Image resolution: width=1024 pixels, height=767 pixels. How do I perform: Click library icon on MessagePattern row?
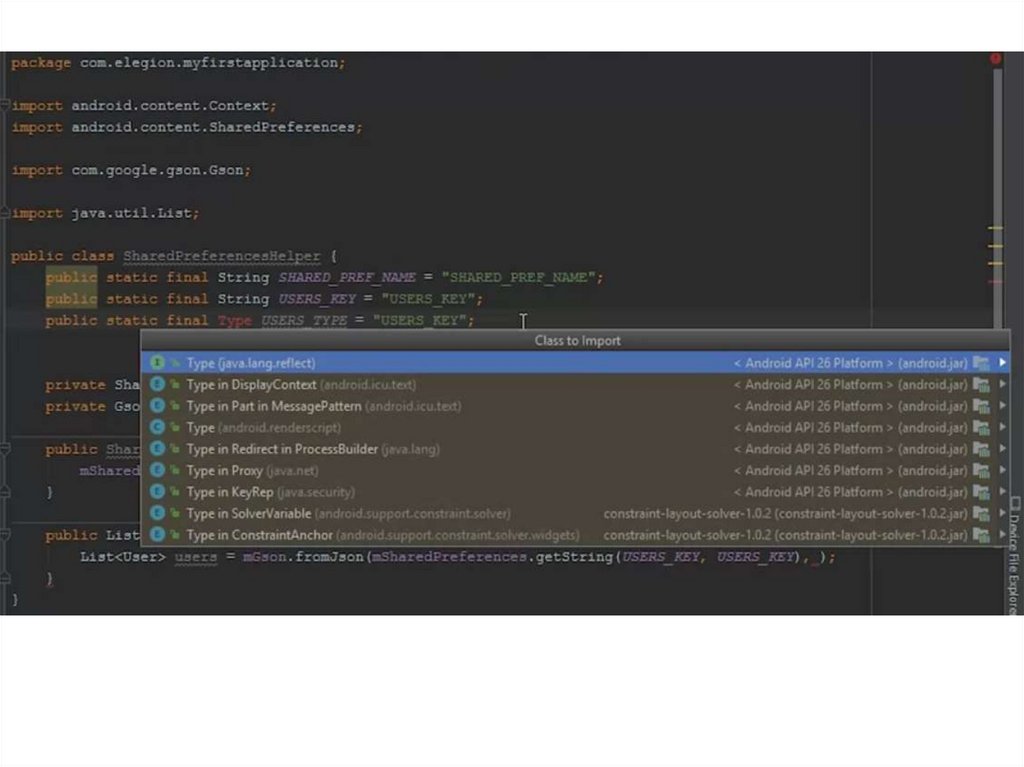[981, 406]
